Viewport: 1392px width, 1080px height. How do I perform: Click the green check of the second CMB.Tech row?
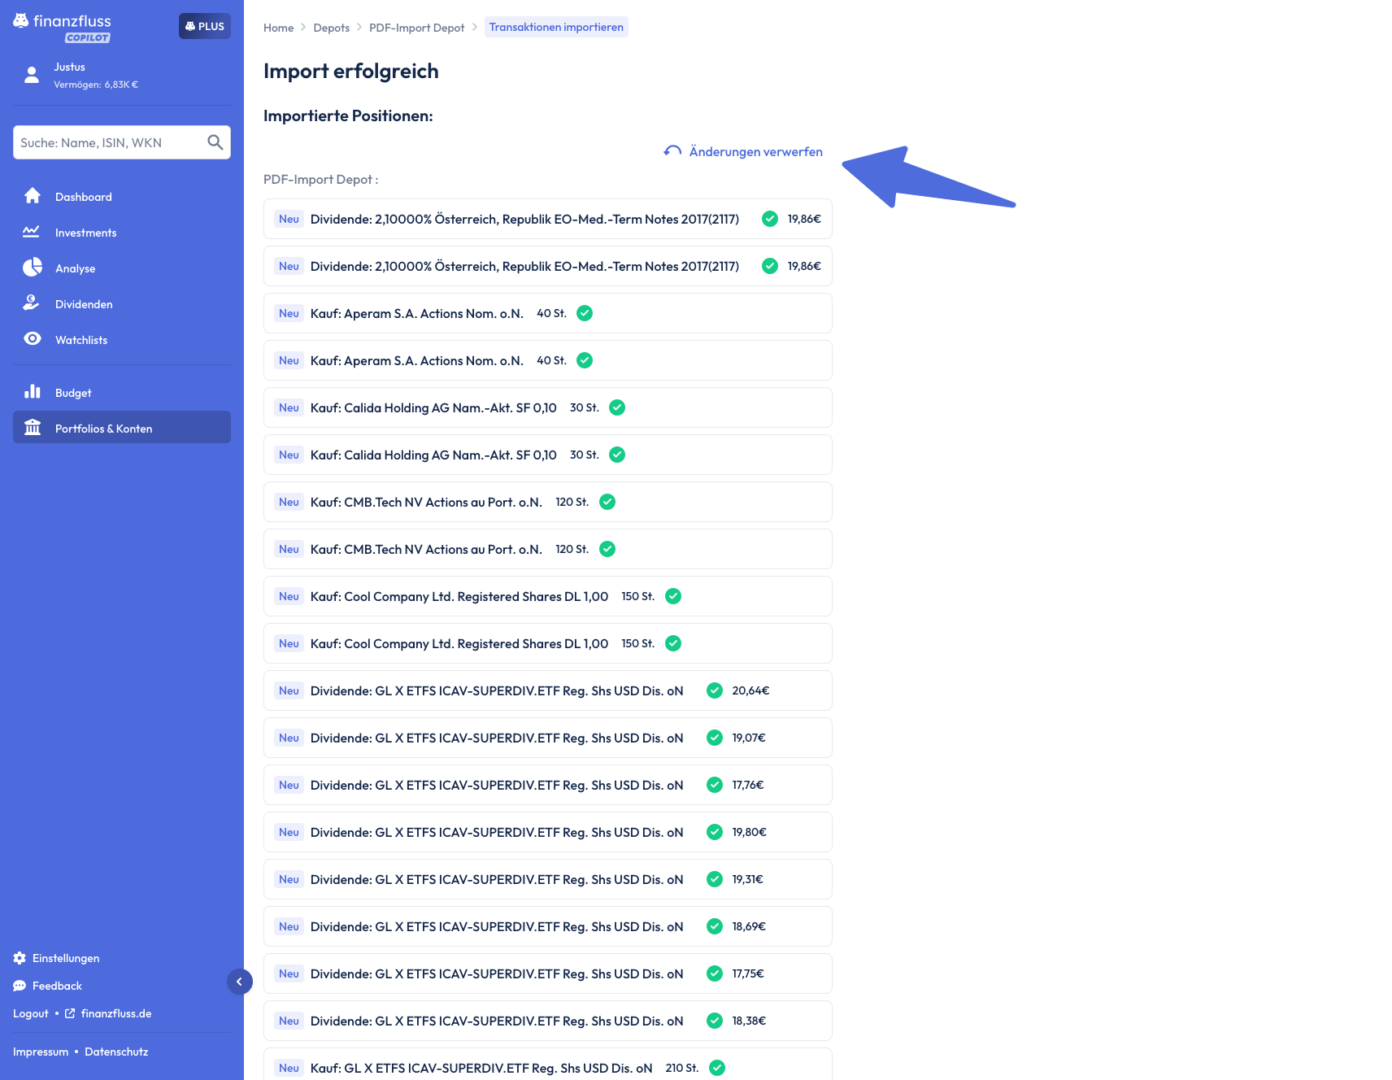click(x=607, y=549)
